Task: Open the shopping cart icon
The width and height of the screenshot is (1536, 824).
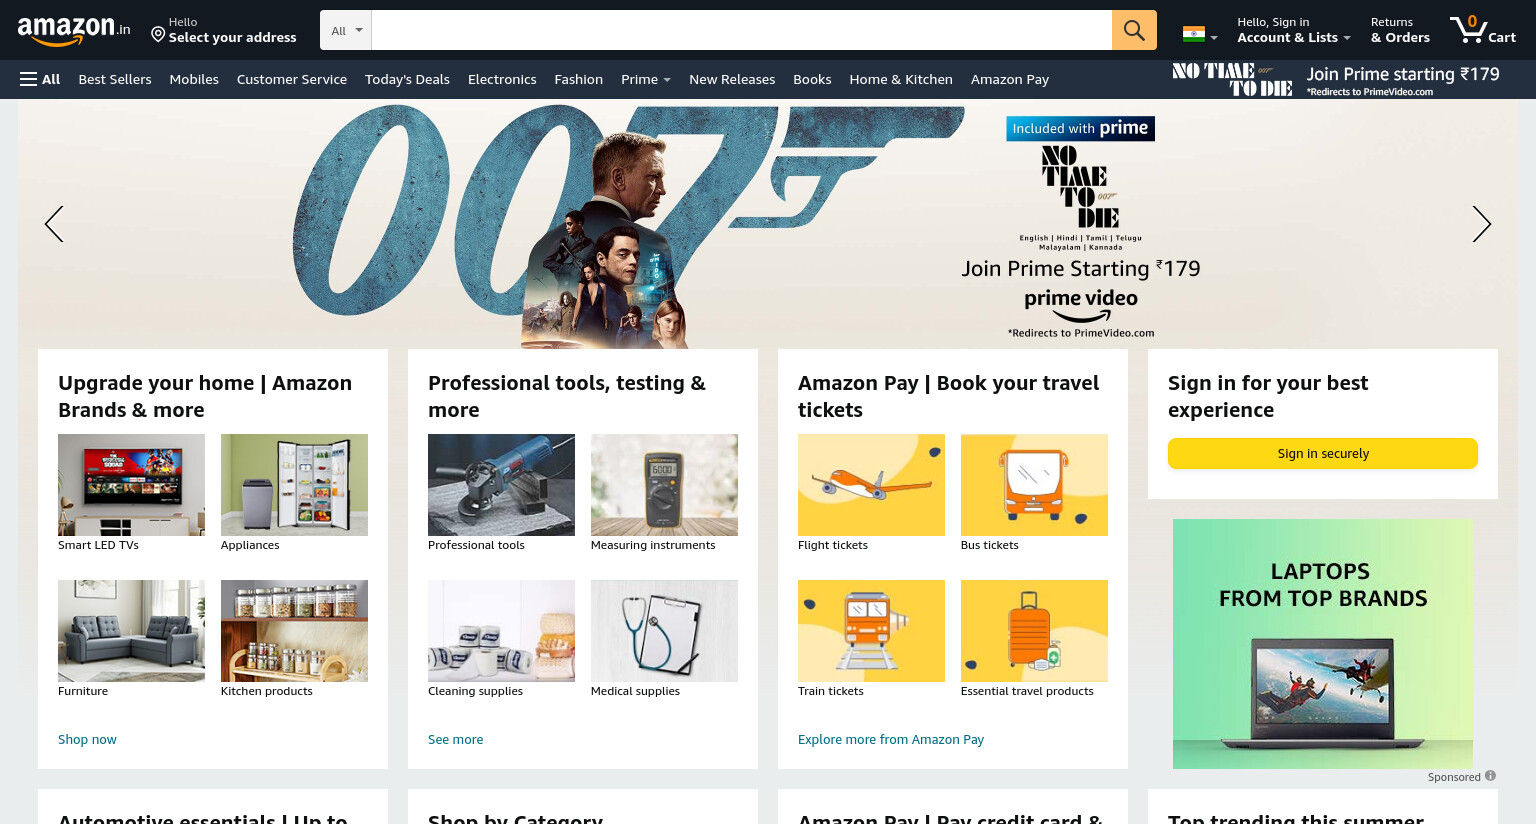Action: [1483, 30]
